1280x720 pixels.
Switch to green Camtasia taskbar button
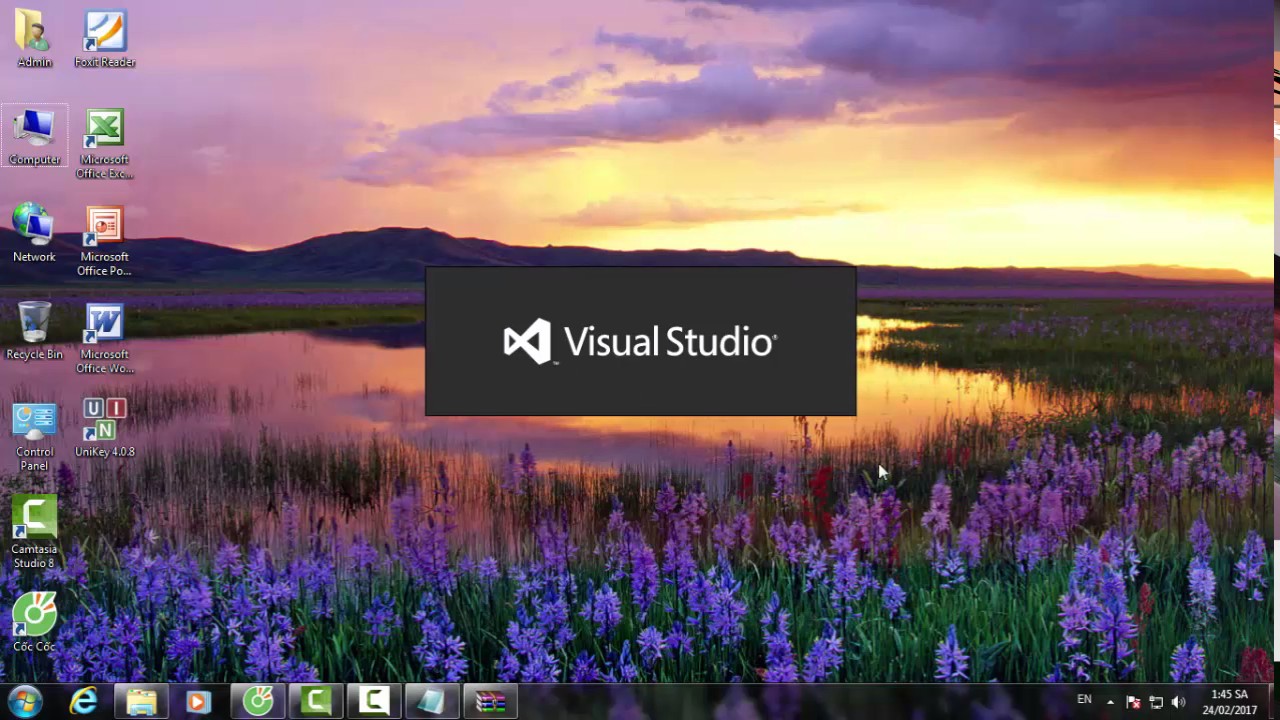[316, 702]
